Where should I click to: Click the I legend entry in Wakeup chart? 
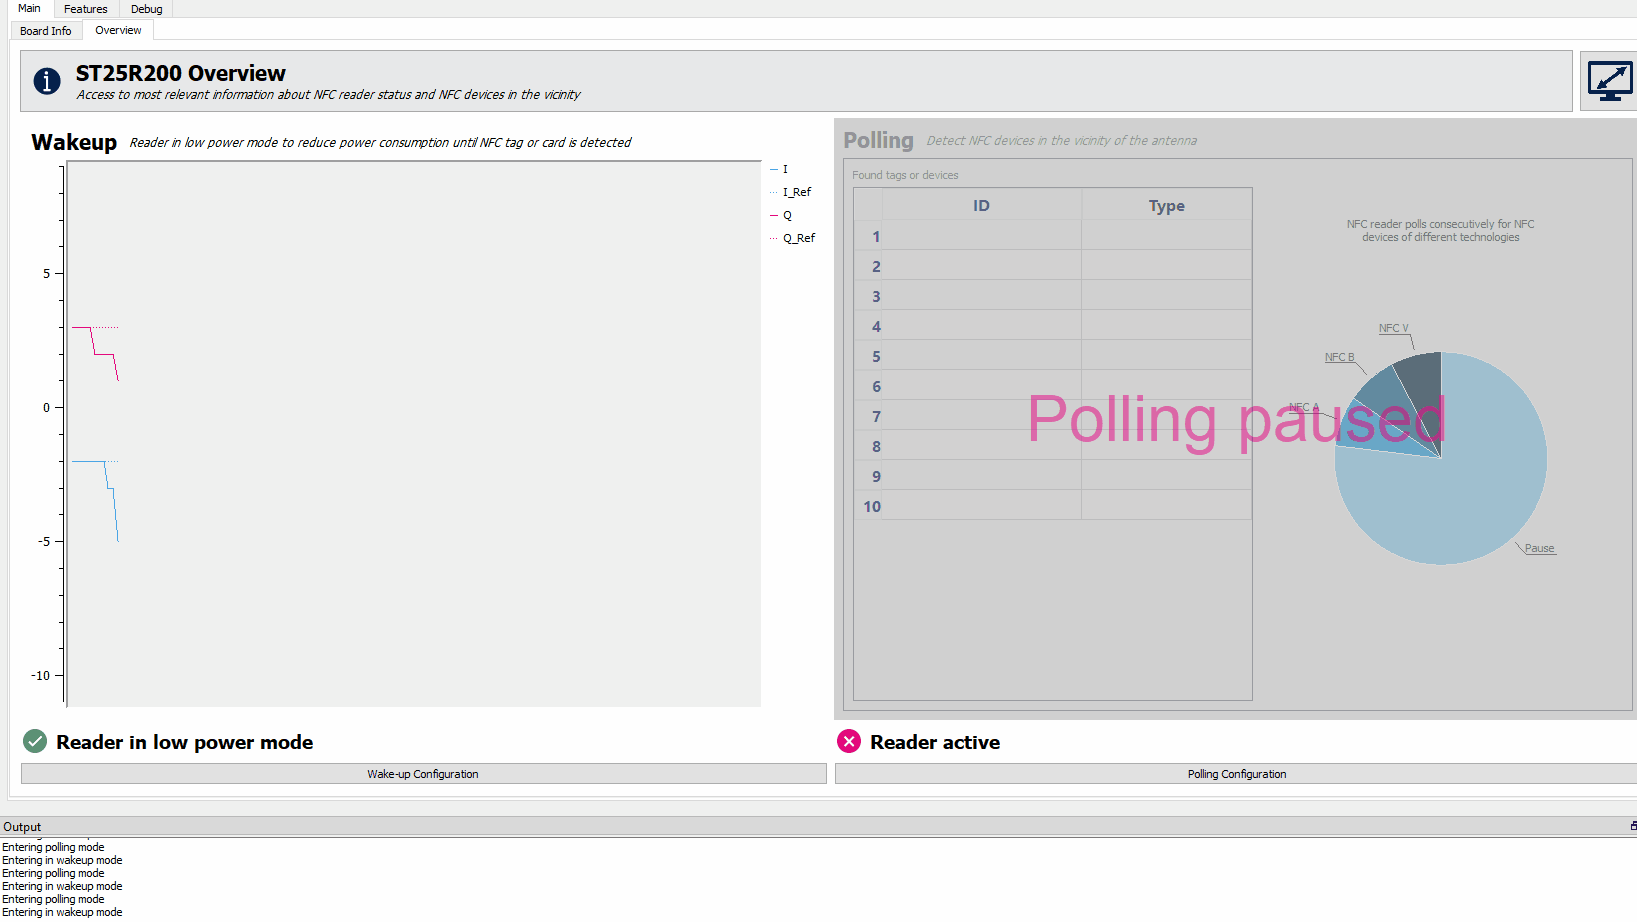(780, 169)
